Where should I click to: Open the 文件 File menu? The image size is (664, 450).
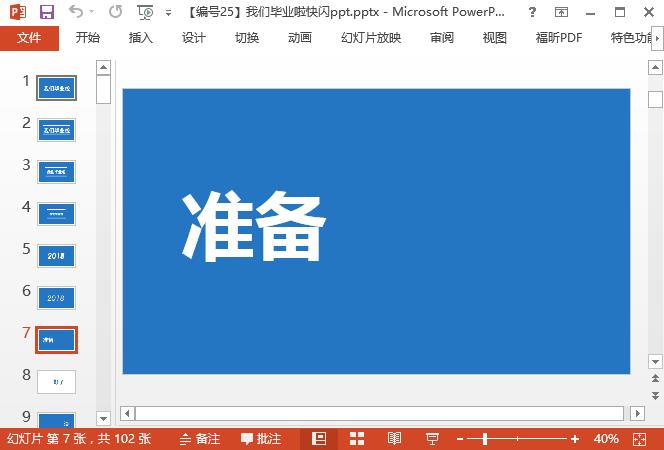pos(29,38)
